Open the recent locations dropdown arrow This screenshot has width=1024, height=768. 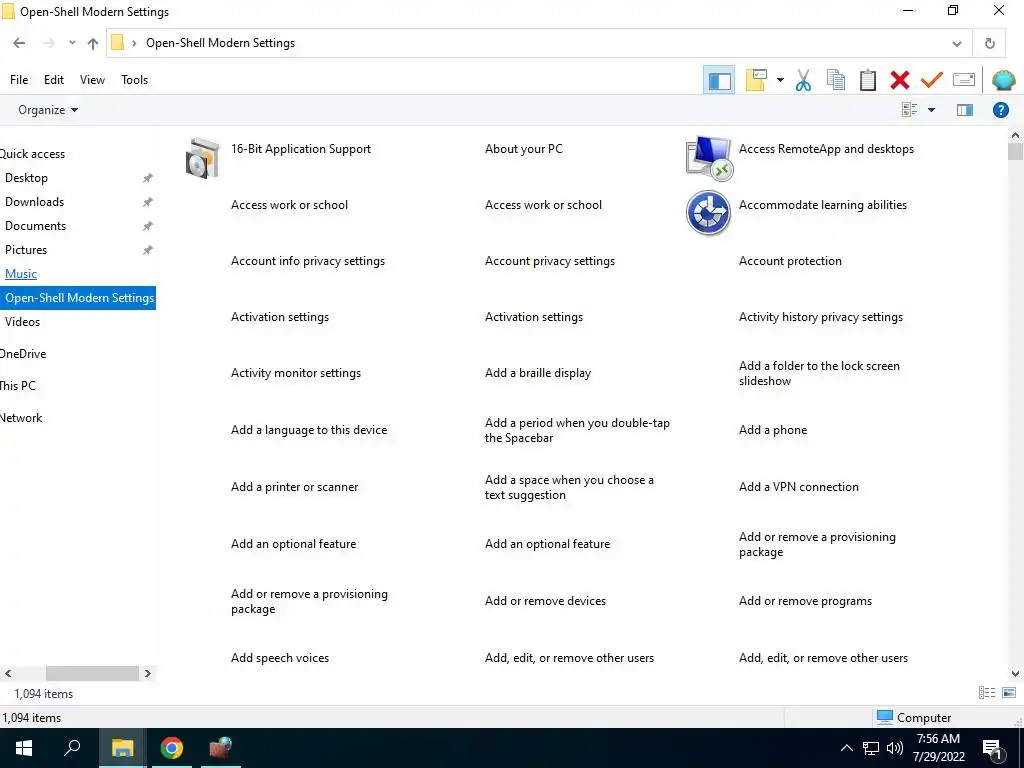tap(72, 43)
